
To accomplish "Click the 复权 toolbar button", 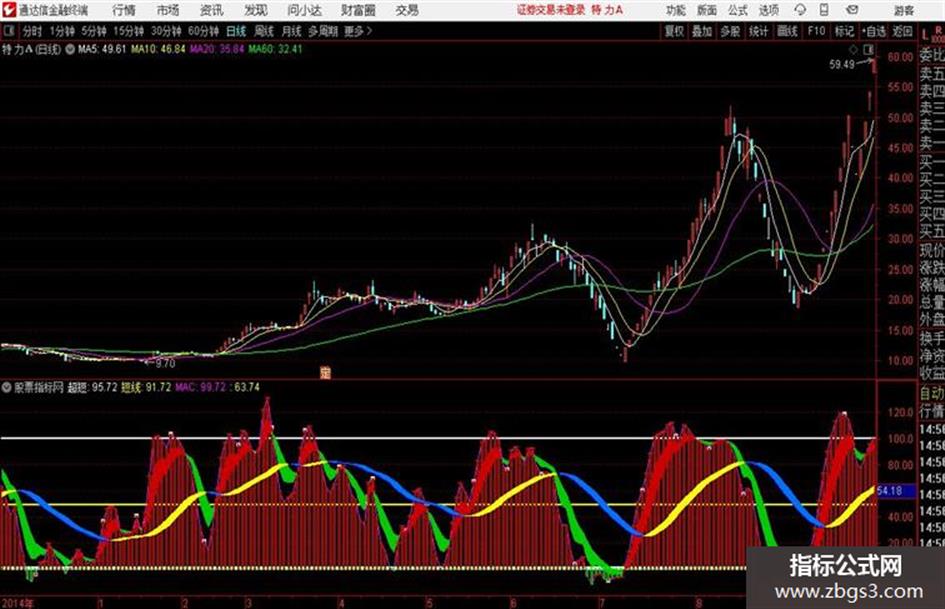I will (x=674, y=31).
